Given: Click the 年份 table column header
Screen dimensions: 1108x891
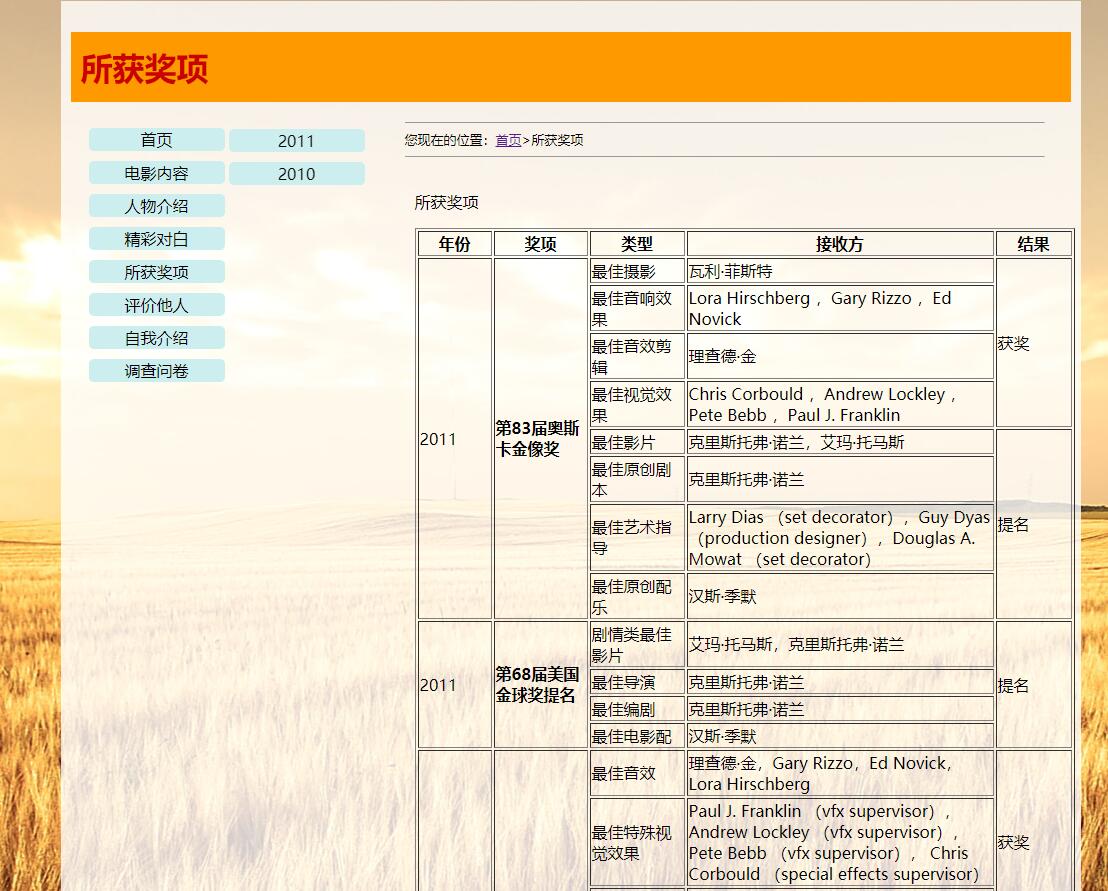Looking at the screenshot, I should [x=454, y=244].
